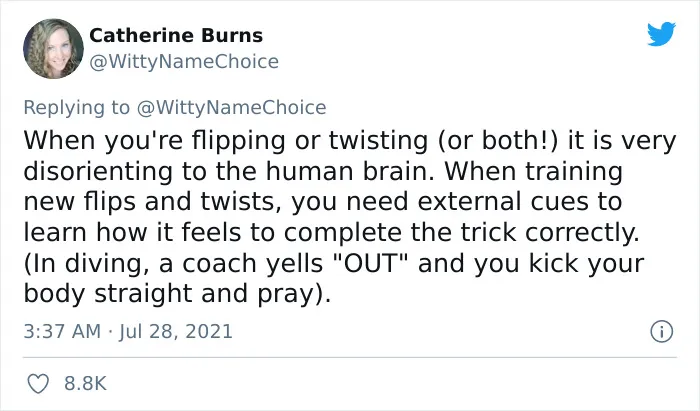700x411 pixels.
Task: Click the phrase "disorienting to the human brain"
Action: click(x=228, y=171)
